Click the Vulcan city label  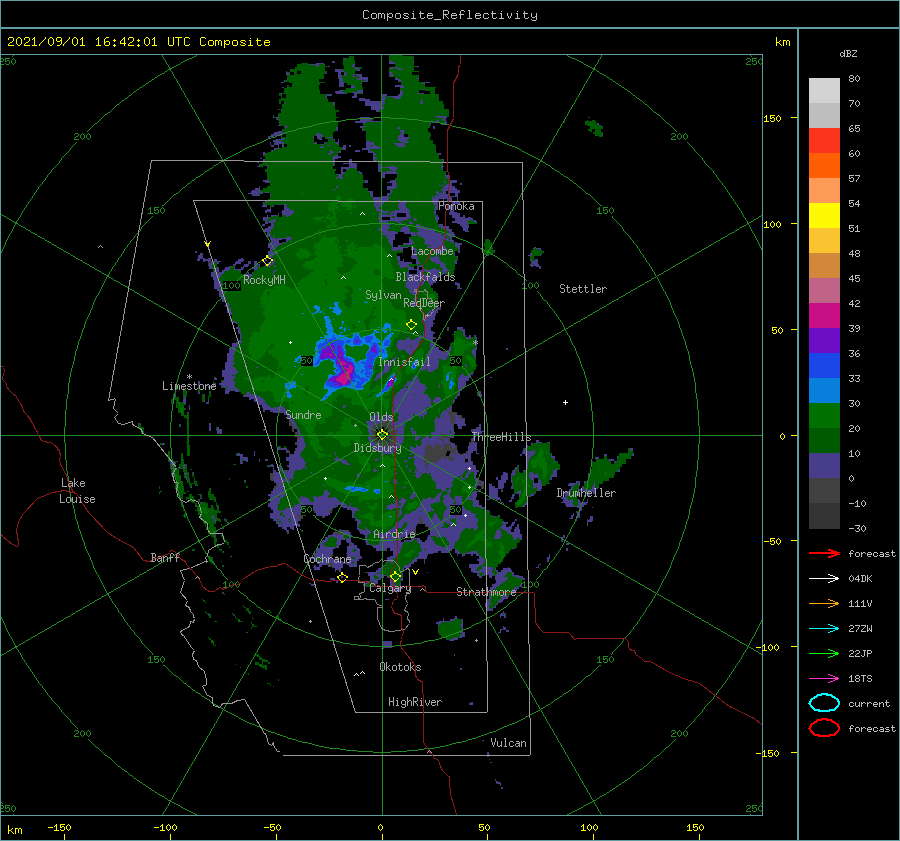pyautogui.click(x=508, y=743)
